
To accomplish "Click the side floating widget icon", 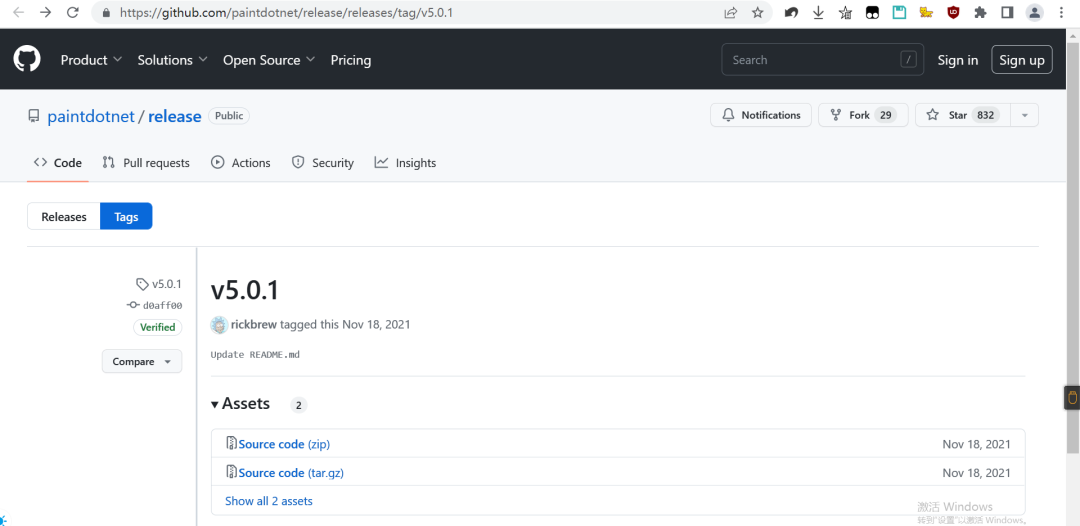I will [1072, 398].
